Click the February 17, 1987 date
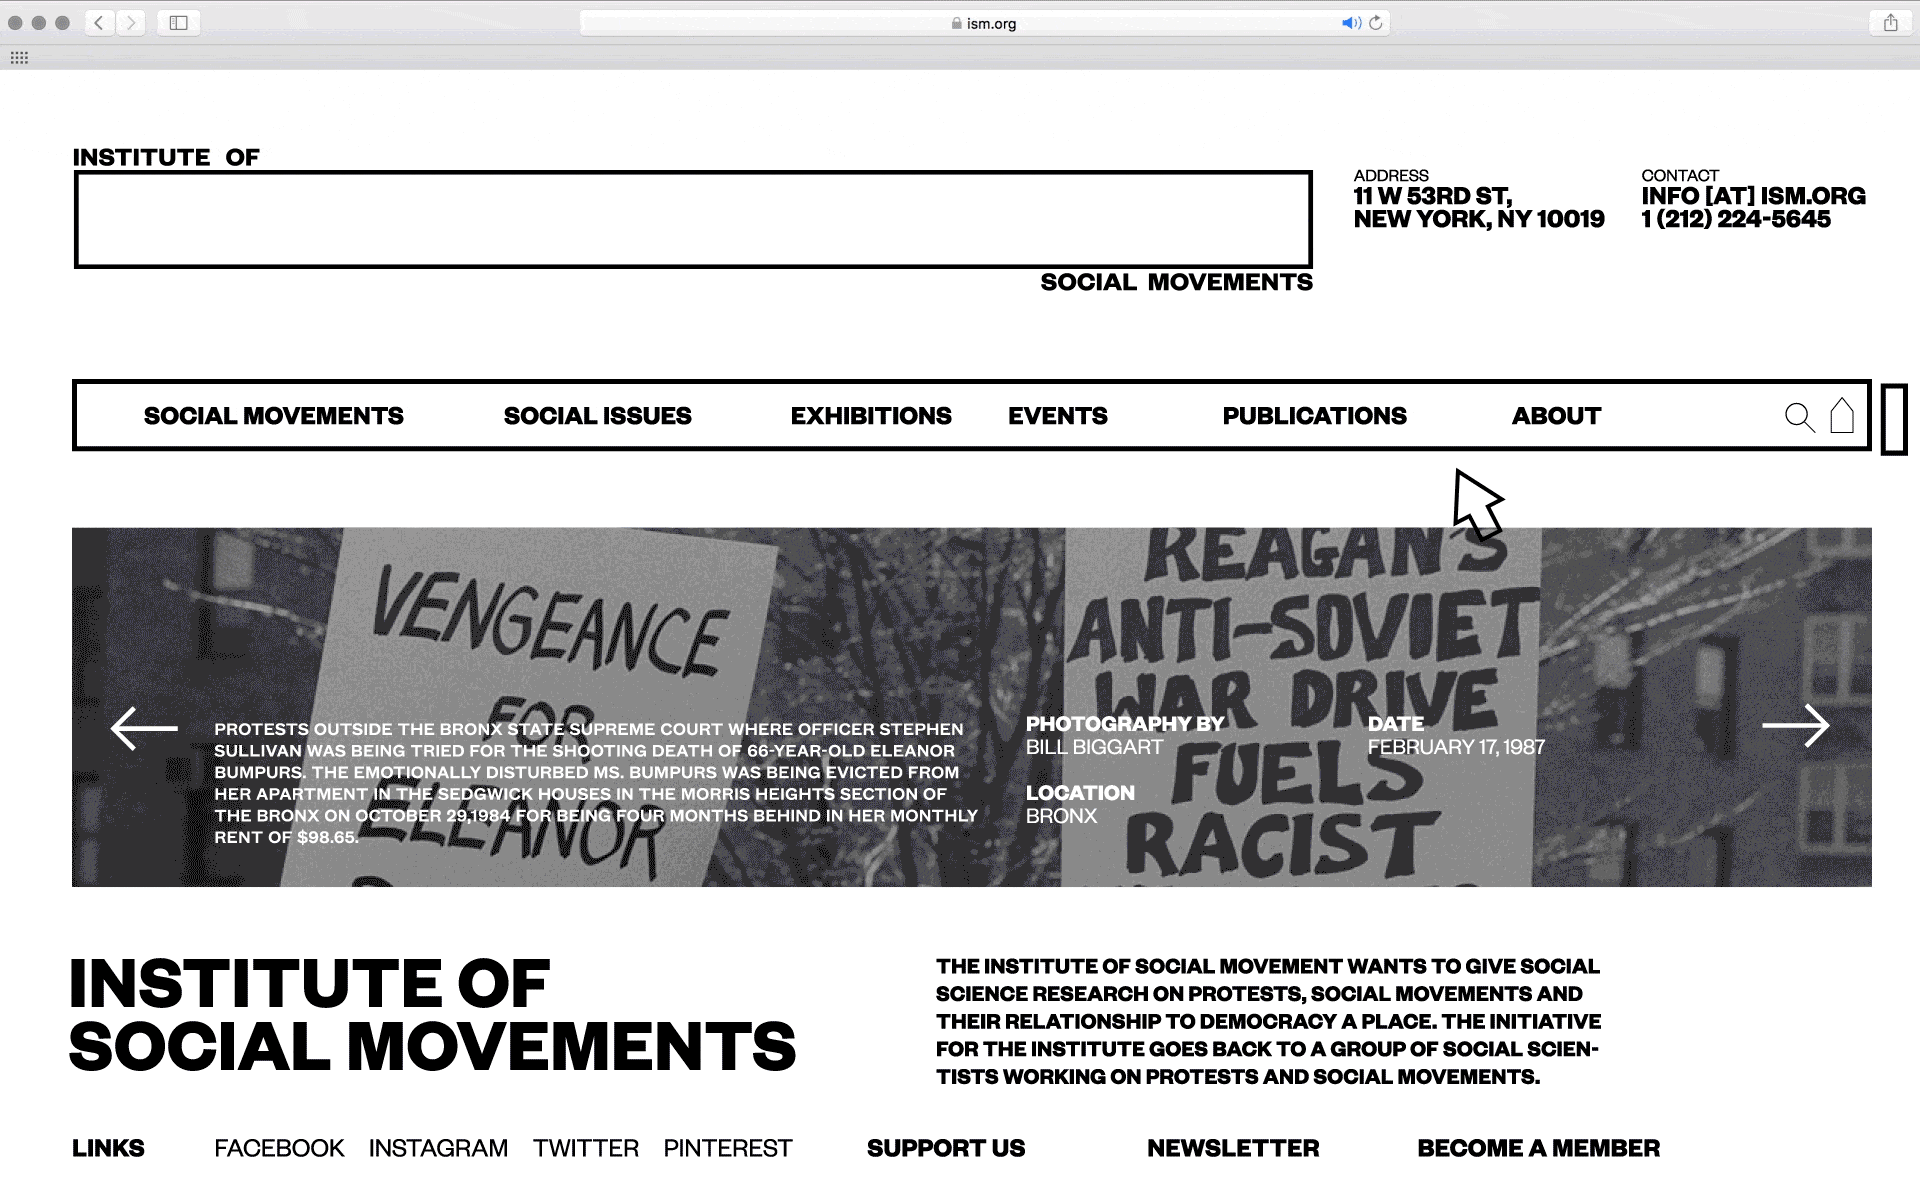The image size is (1920, 1200). click(x=1456, y=747)
